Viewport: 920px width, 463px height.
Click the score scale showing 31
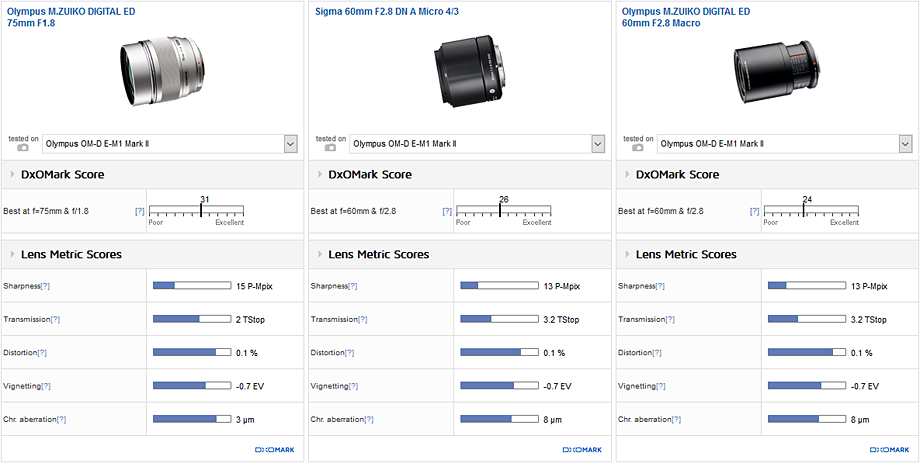click(197, 211)
